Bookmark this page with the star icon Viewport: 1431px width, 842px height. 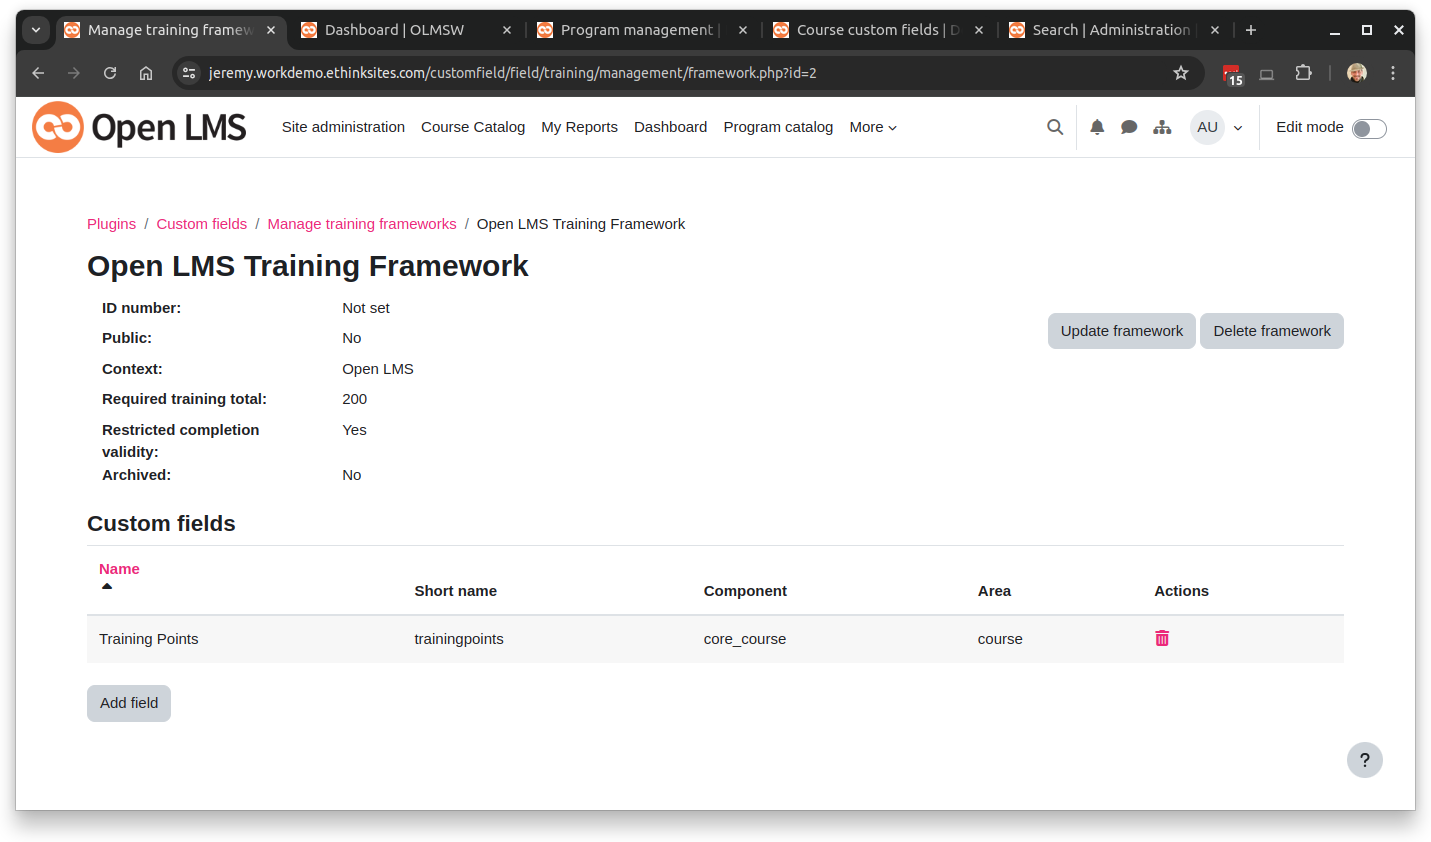tap(1181, 73)
